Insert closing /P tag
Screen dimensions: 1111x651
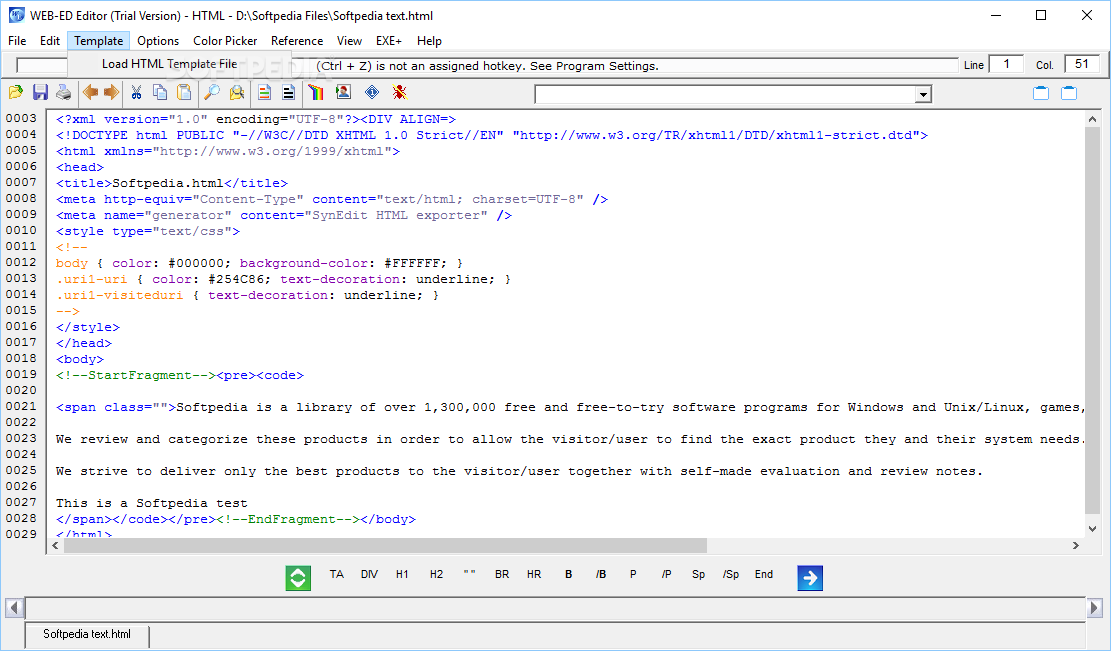pyautogui.click(x=667, y=574)
